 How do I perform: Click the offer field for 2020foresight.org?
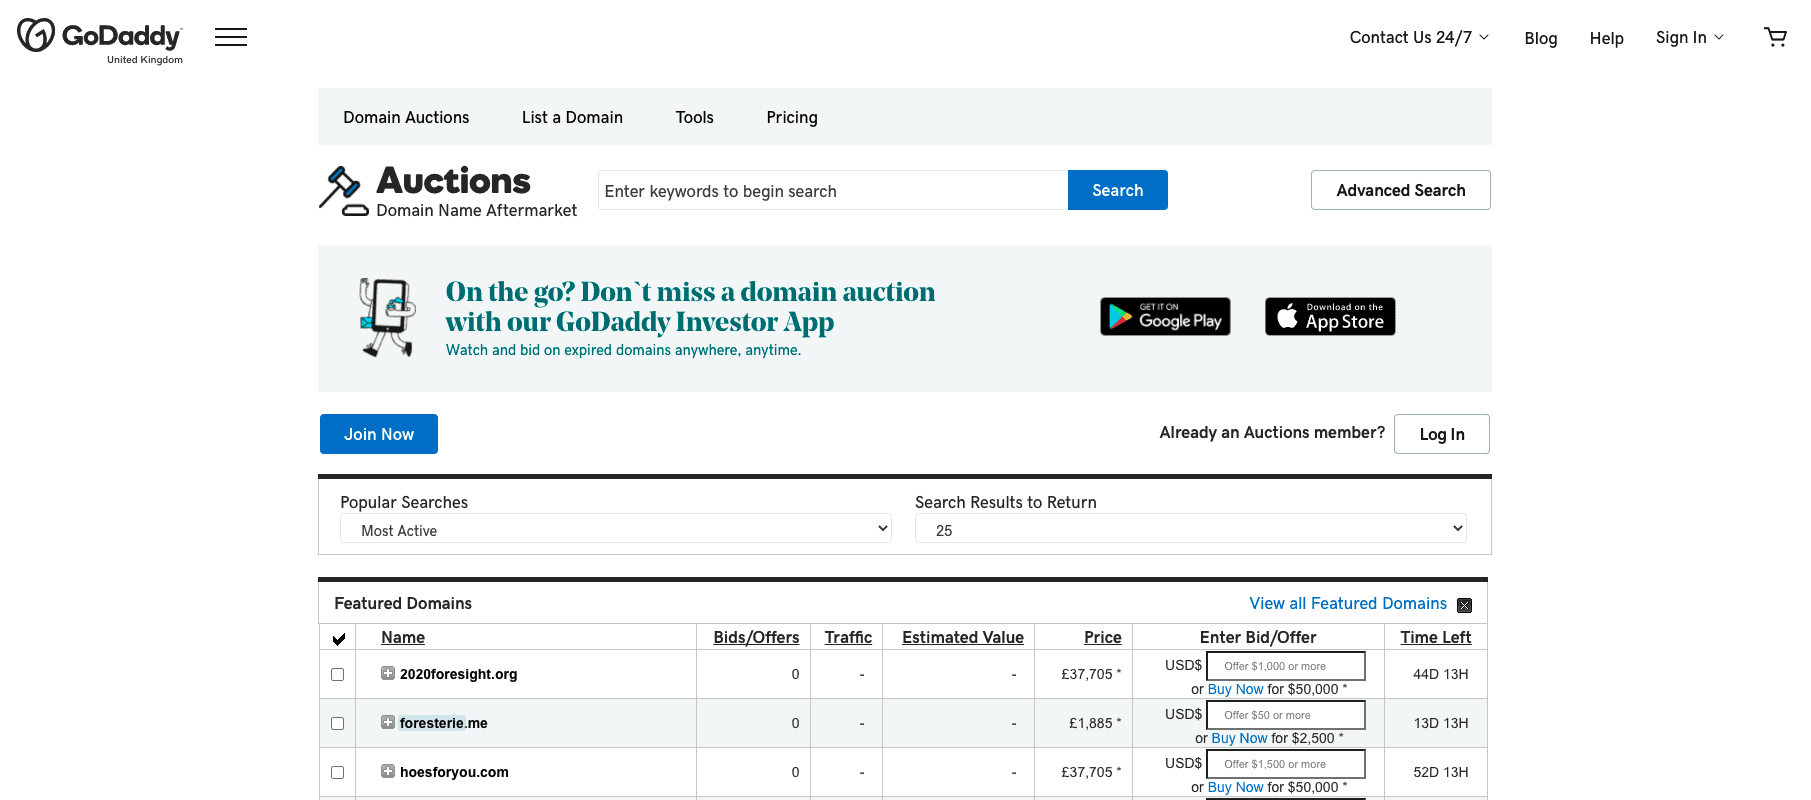[1285, 666]
